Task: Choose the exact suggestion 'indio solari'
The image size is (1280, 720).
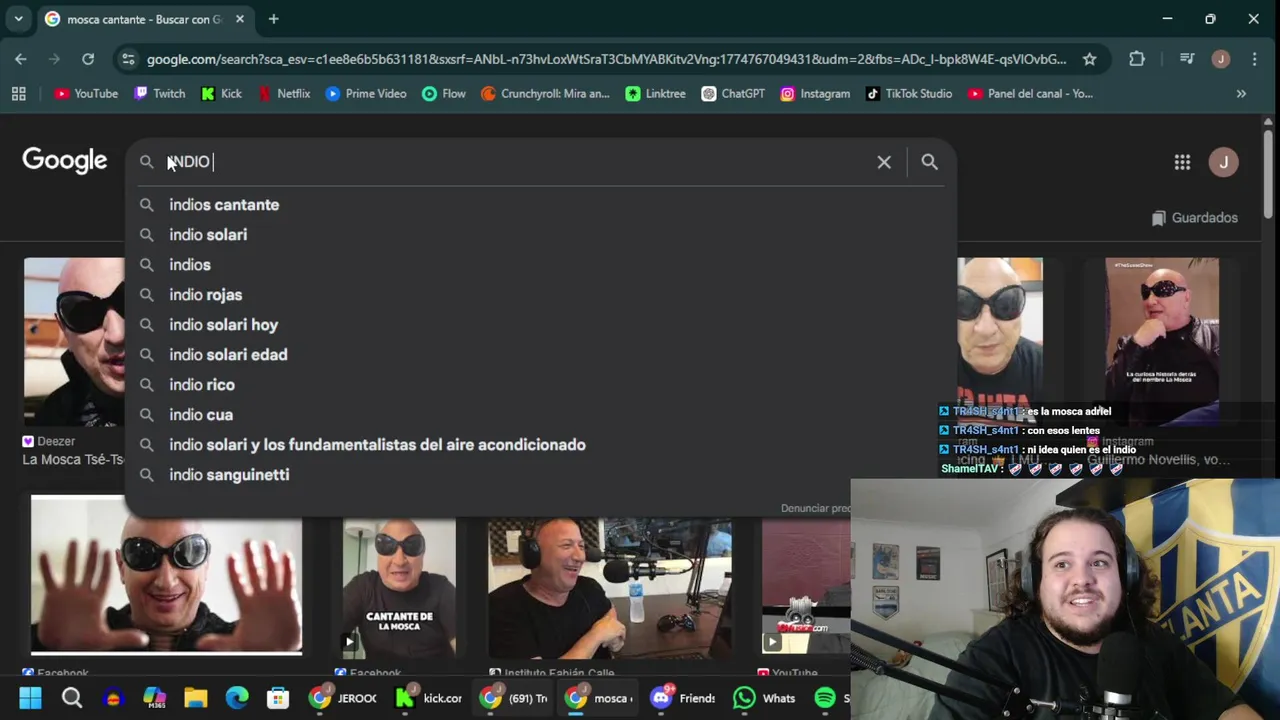Action: [x=540, y=235]
